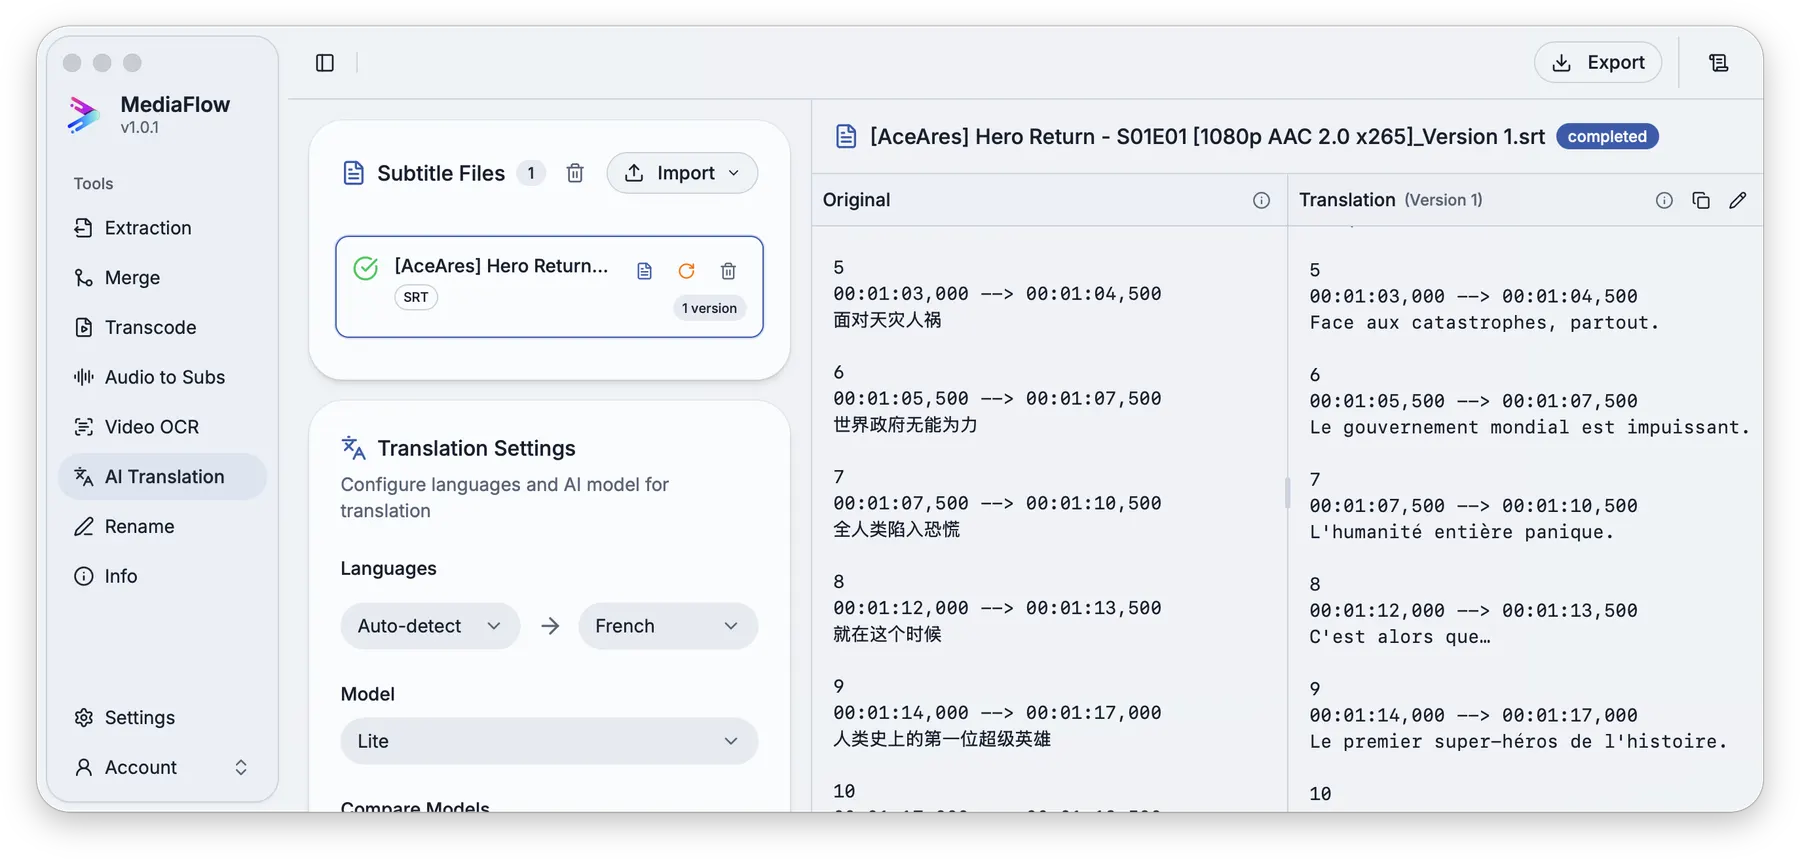Edit the translation with pencil icon
This screenshot has width=1800, height=859.
(1738, 200)
